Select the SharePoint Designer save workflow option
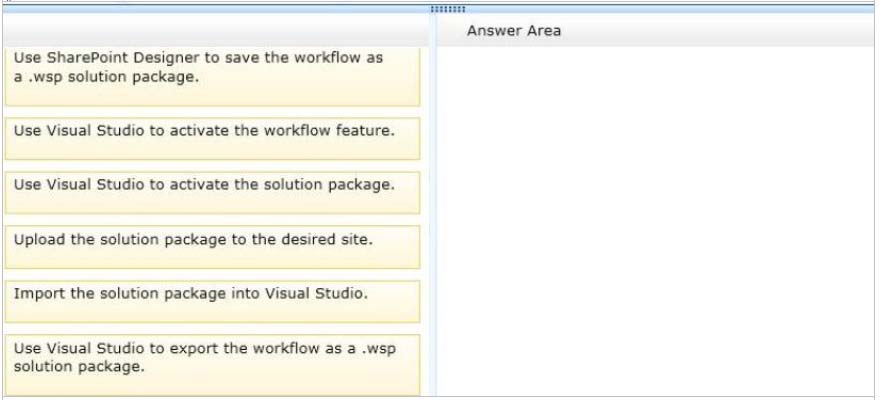Screen dimensions: 879x400 (x=212, y=76)
